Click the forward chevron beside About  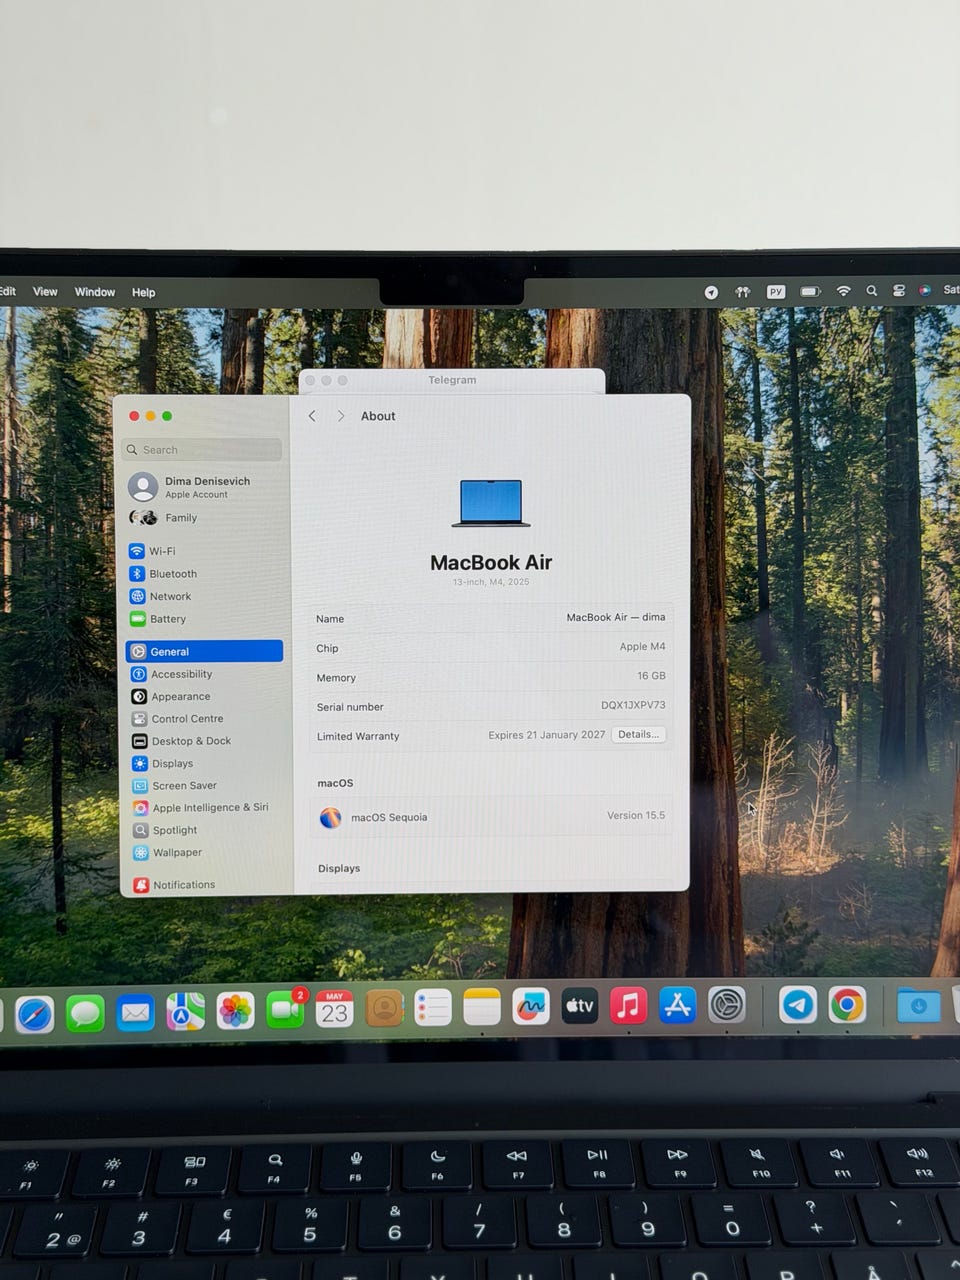point(341,416)
